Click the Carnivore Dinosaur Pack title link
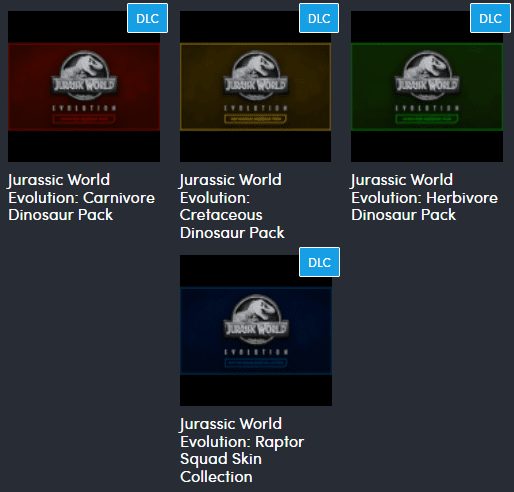Viewport: 514px width, 492px height. [81, 197]
